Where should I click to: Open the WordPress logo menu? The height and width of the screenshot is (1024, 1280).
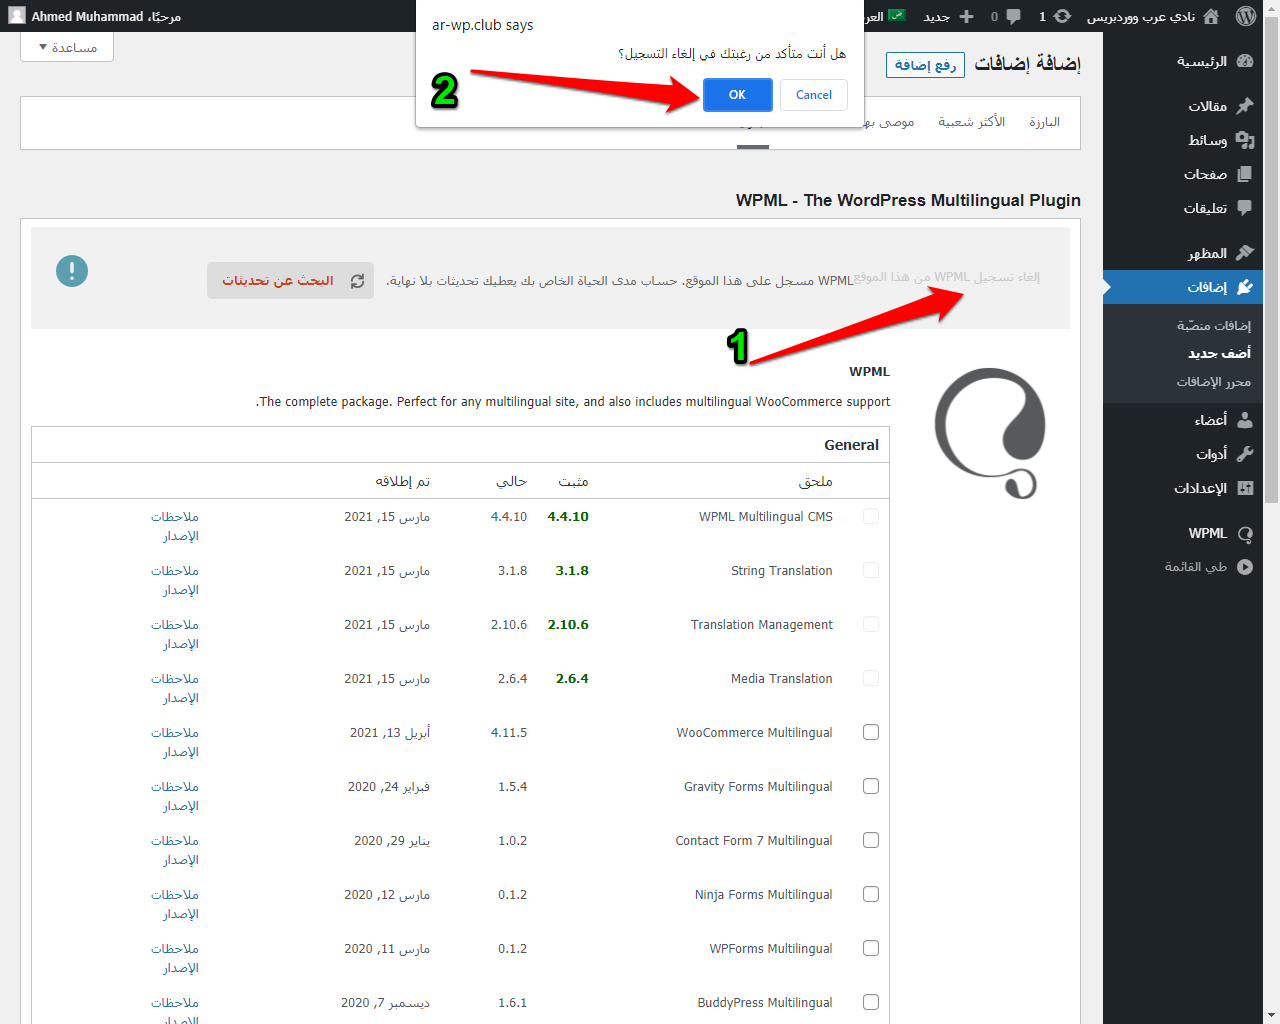1245,16
